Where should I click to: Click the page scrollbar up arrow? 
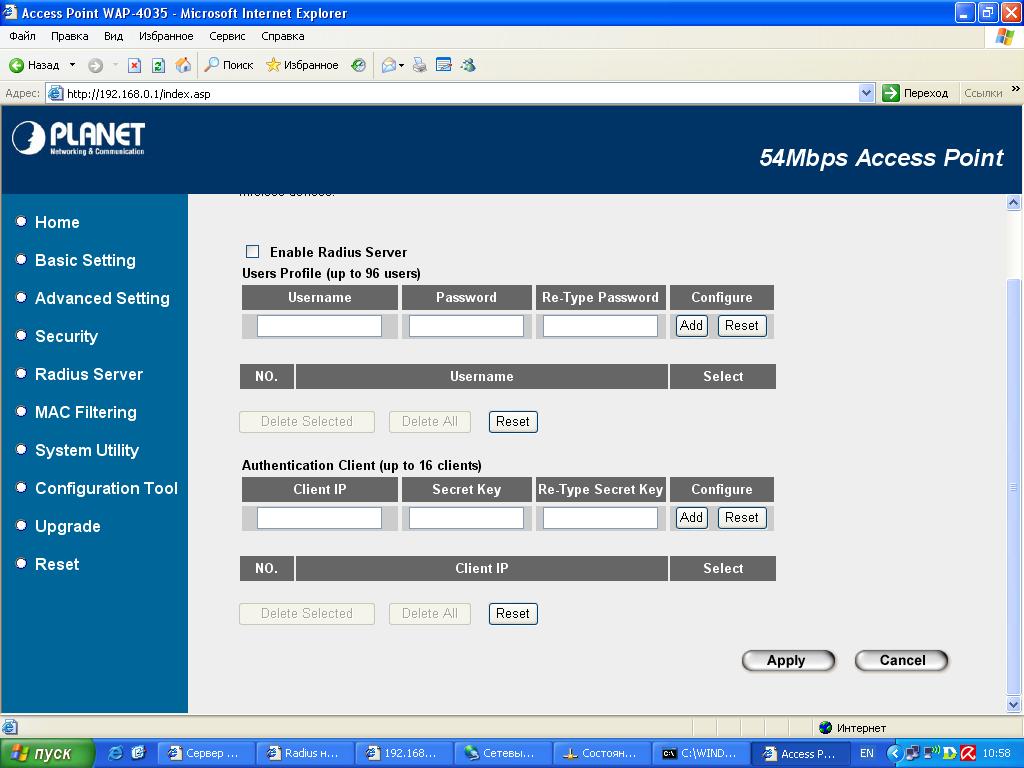(x=1014, y=202)
